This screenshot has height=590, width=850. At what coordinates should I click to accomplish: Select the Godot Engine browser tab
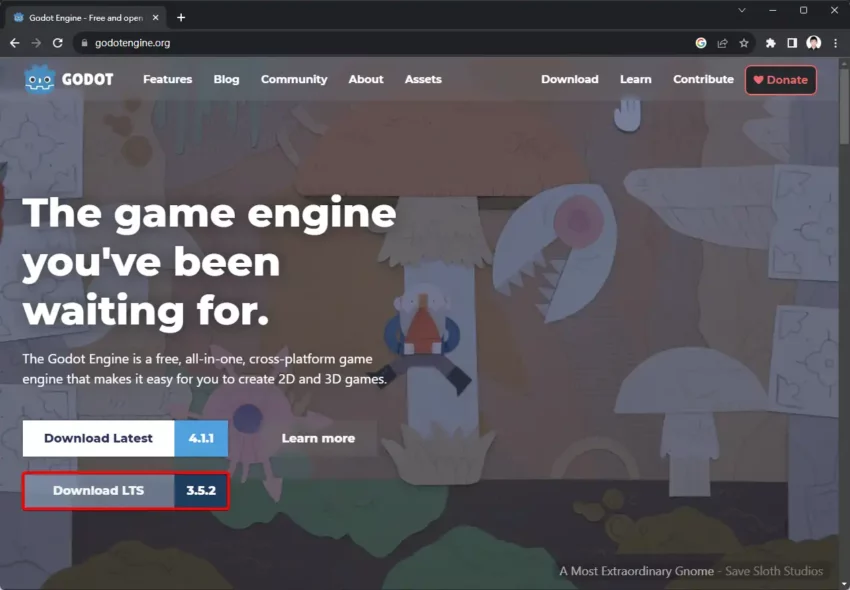(87, 18)
